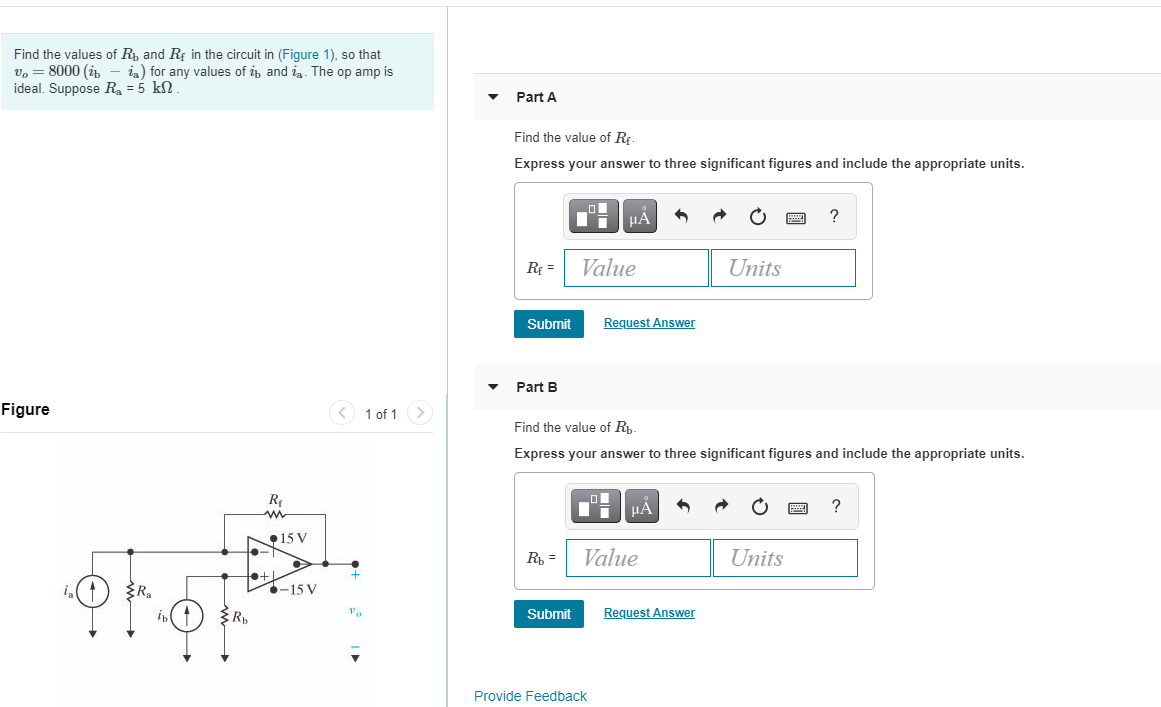Select the μÅ units icon in Part A
The image size is (1161, 707).
click(x=640, y=216)
